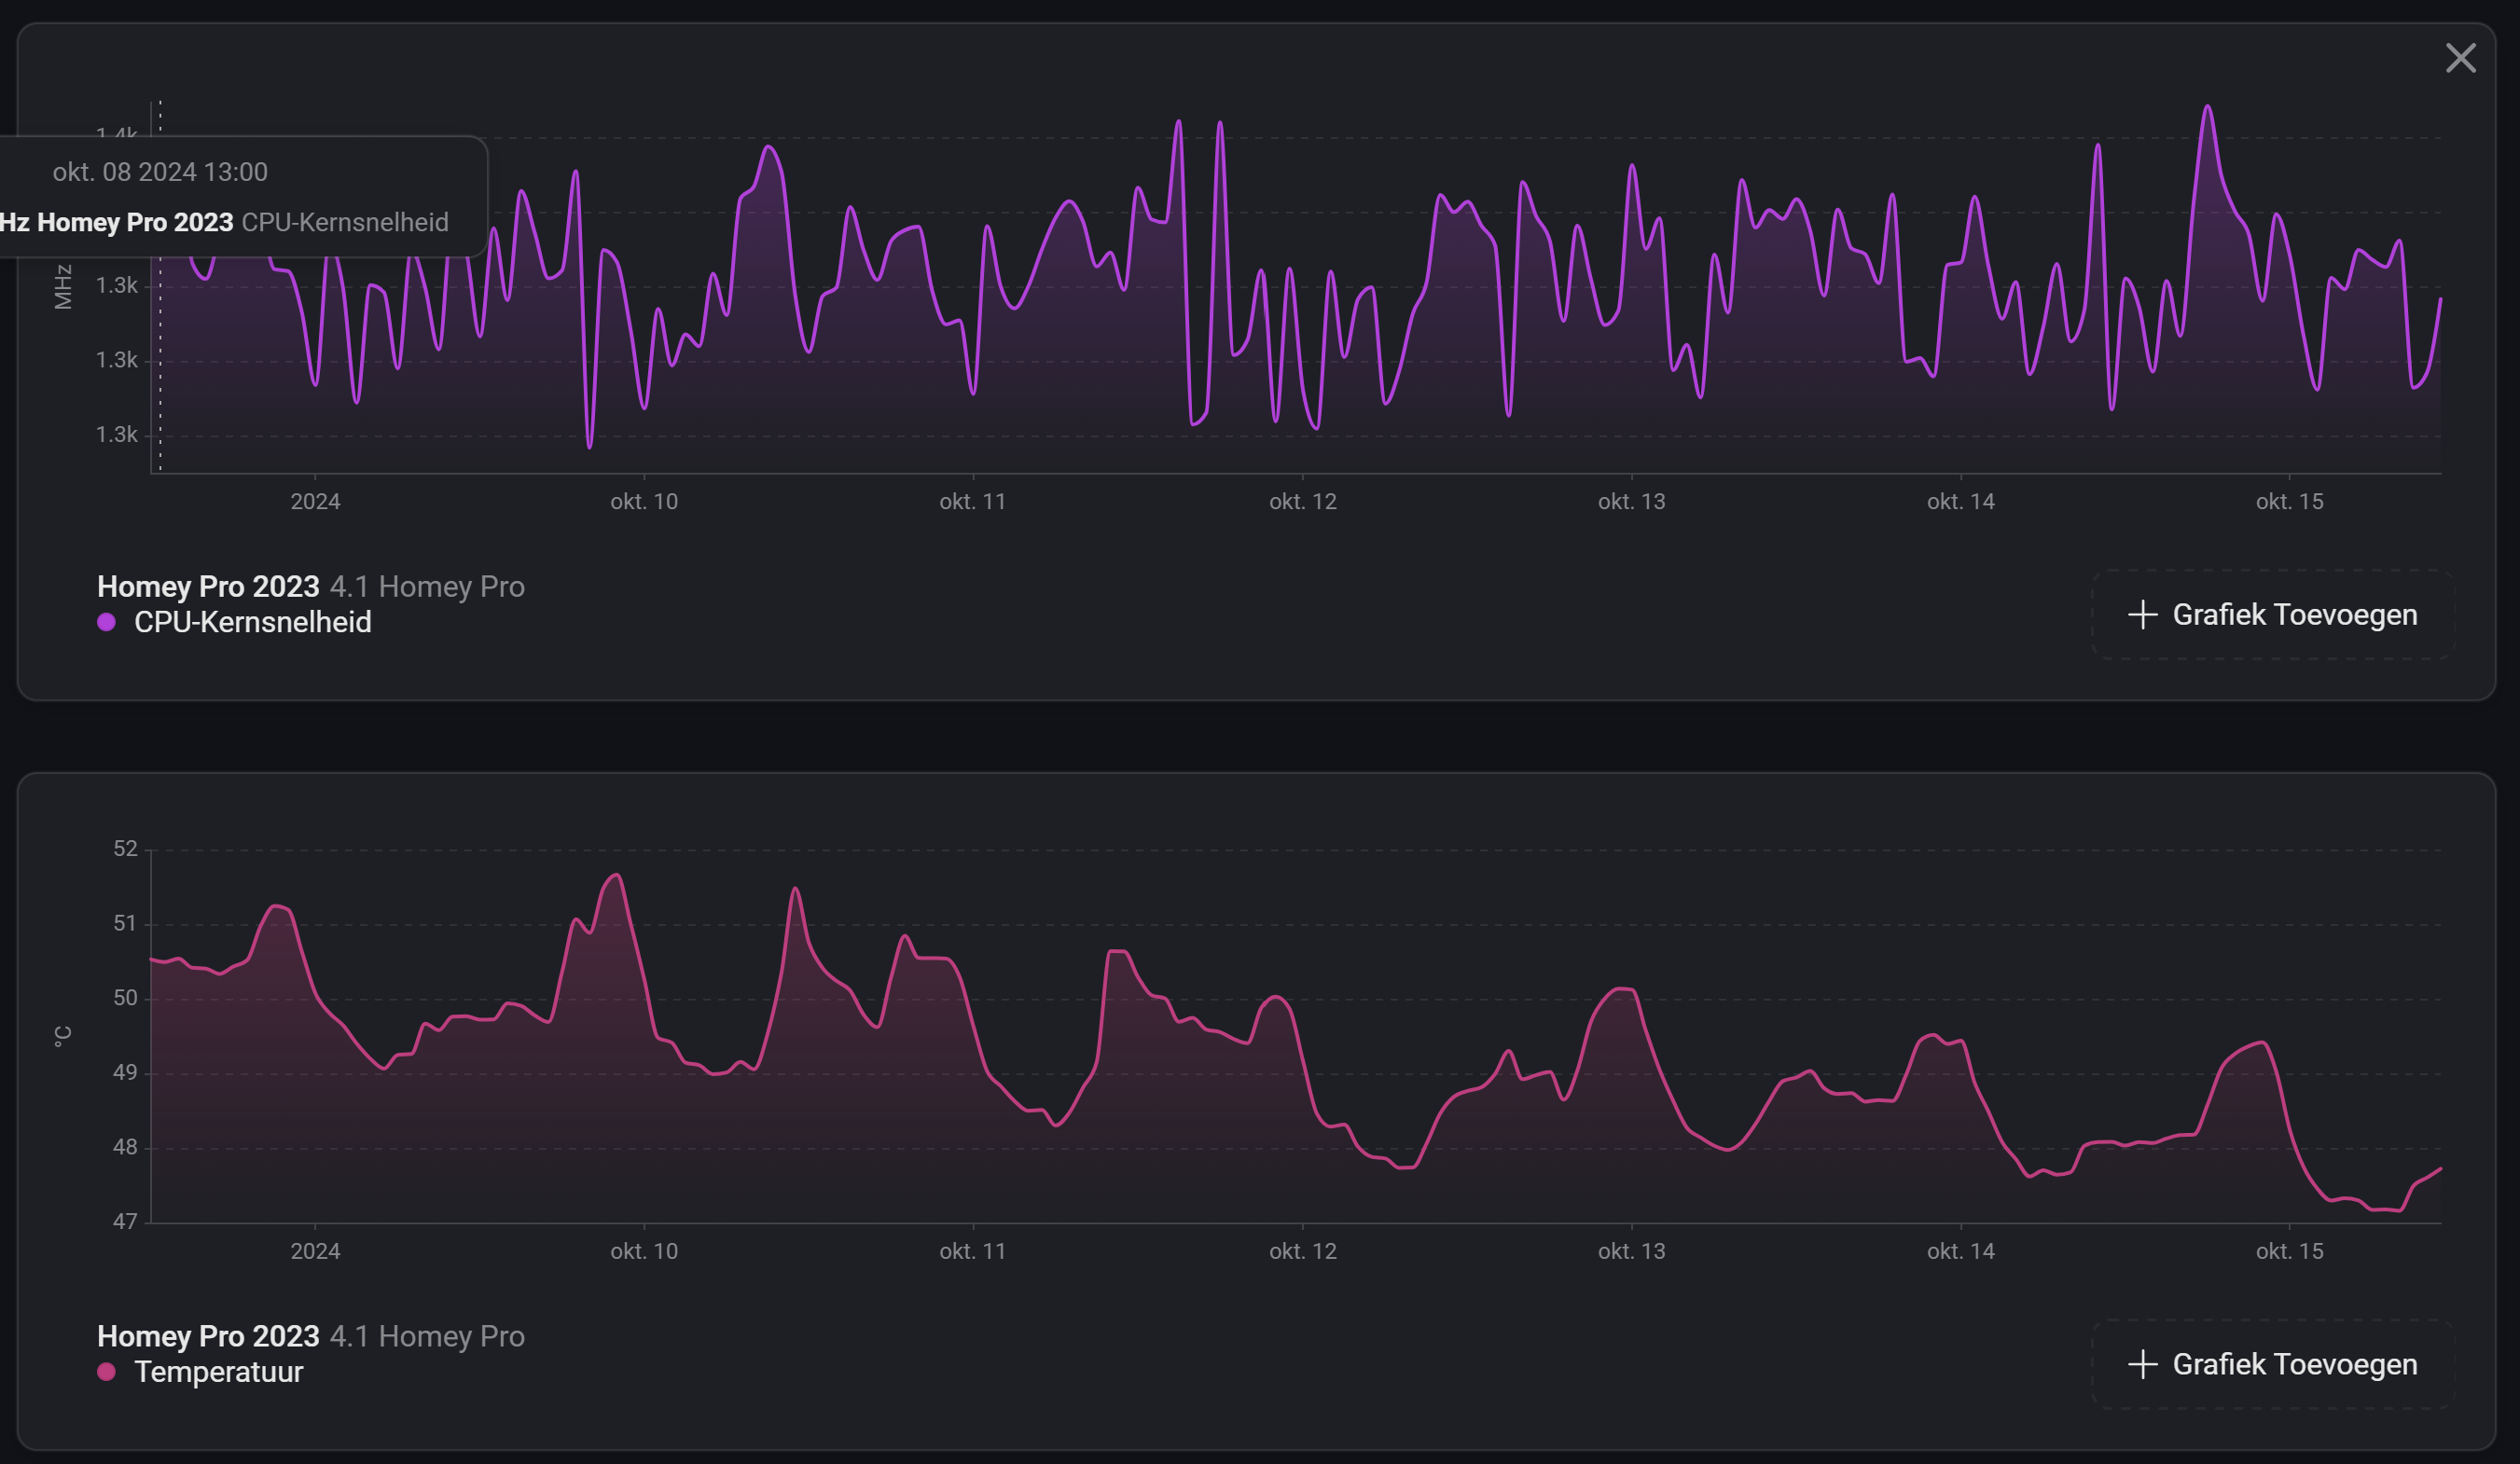Click the 2024 label on CPU chart axis
Screen dimensions: 2520x1464
point(315,501)
